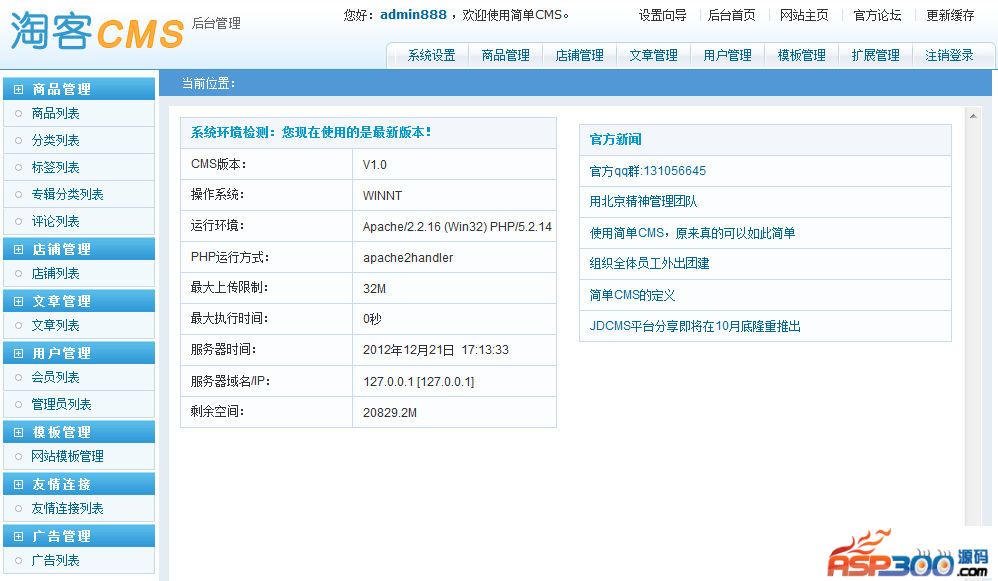The width and height of the screenshot is (998, 581).
Task: Open news JDCMS平台分享即将在10月底隆重推出
Action: (x=695, y=326)
